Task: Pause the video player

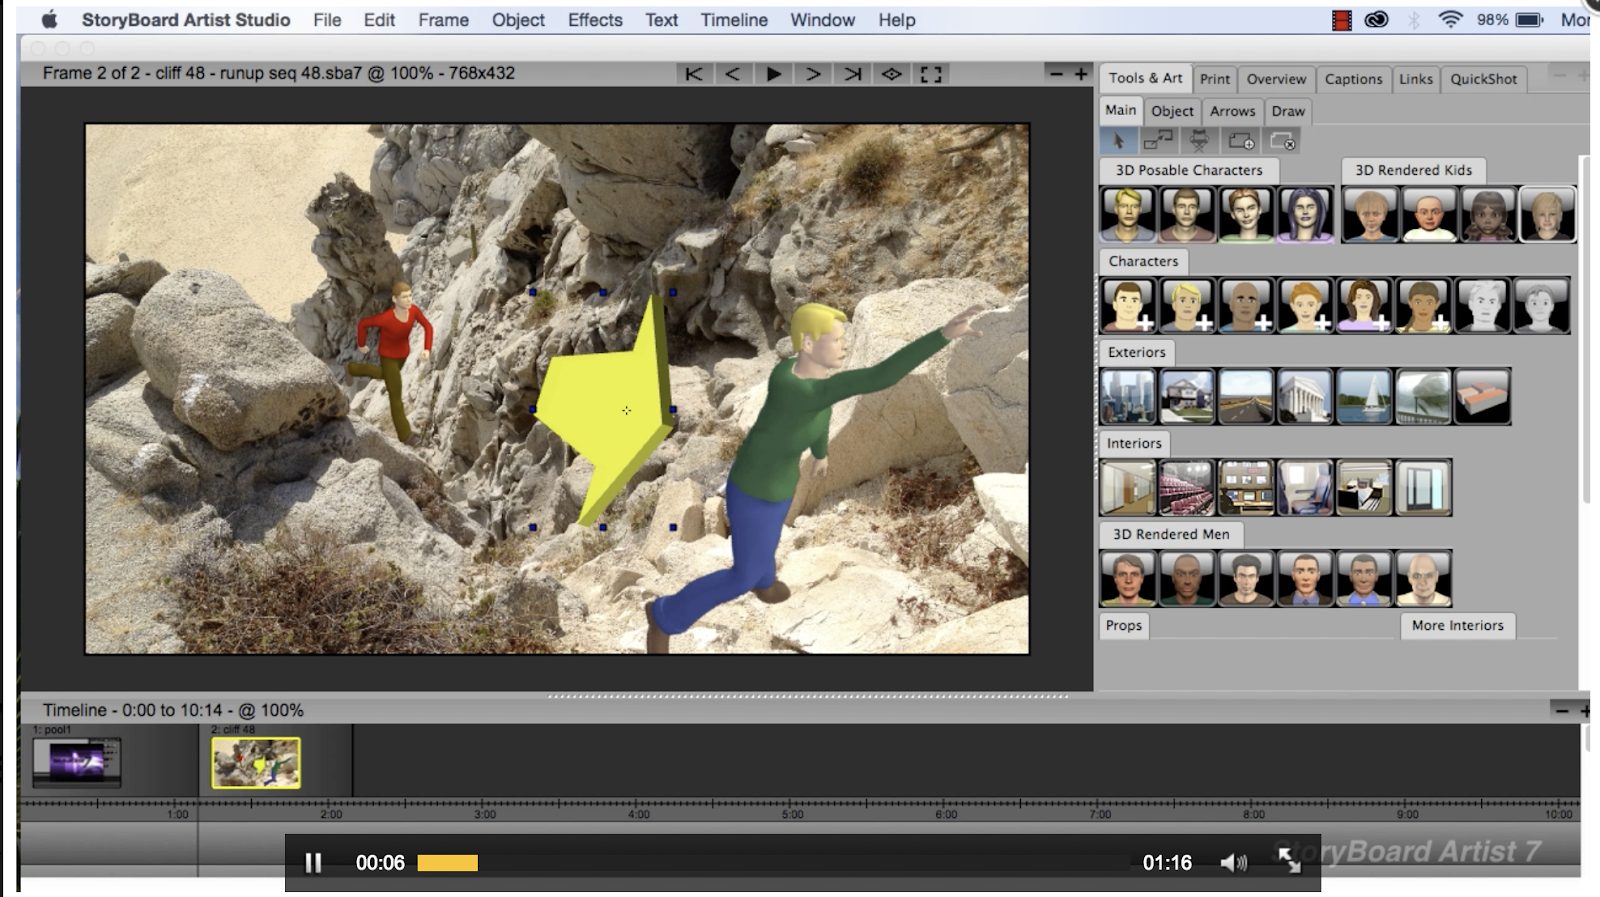Action: click(313, 862)
